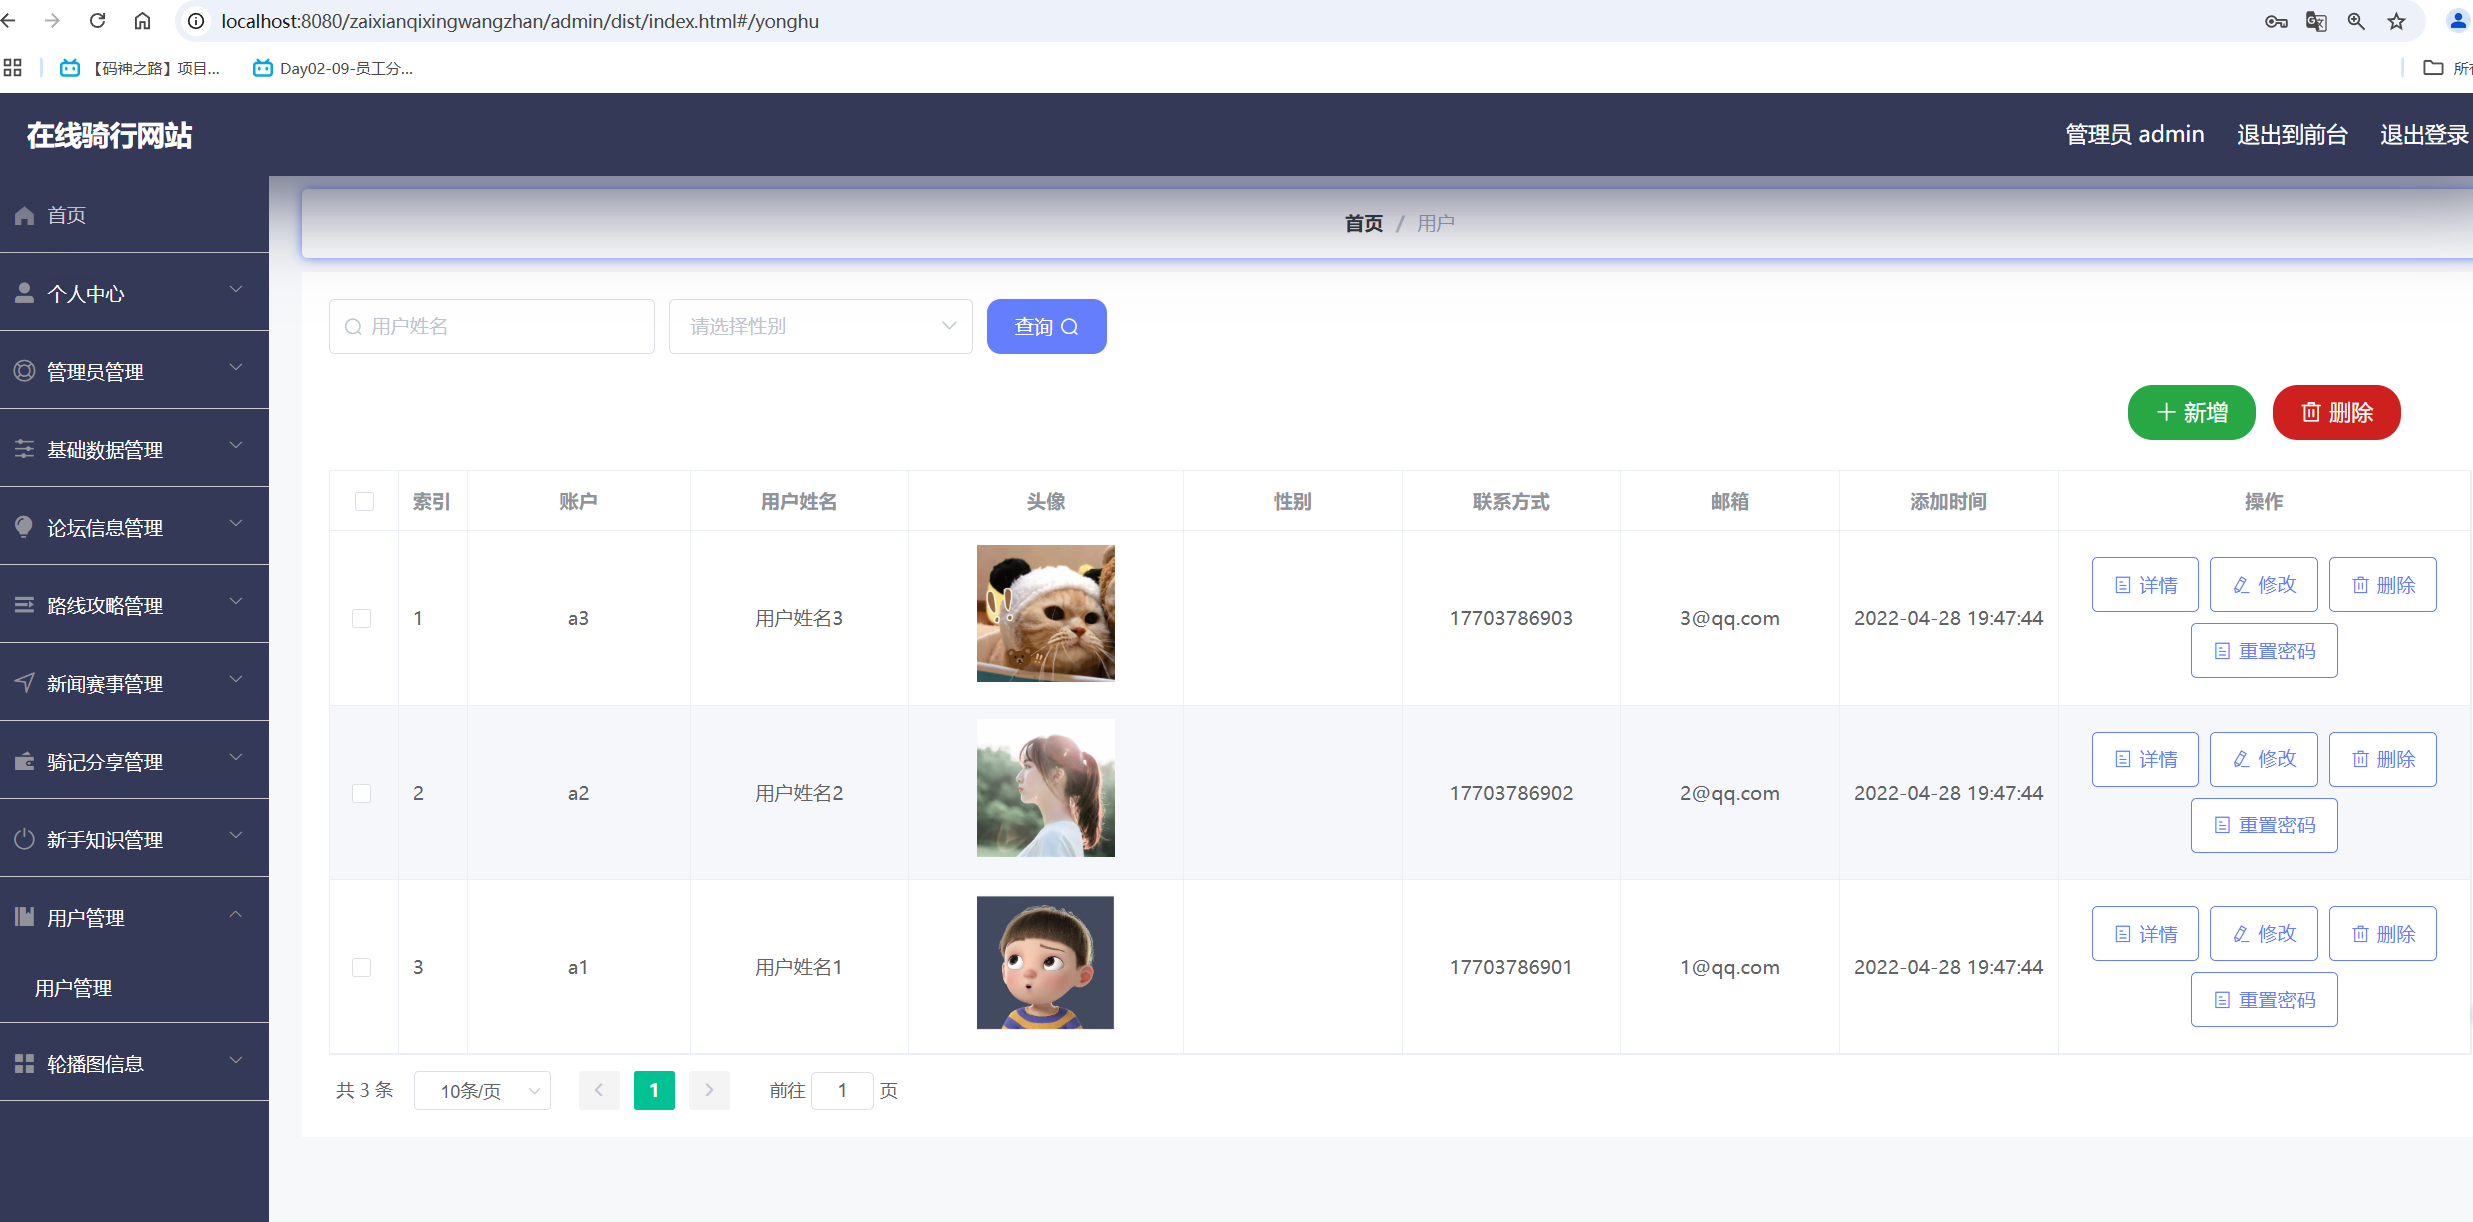This screenshot has height=1222, width=2473.
Task: Expand the 管理员管理 menu chevron
Action: [x=236, y=368]
